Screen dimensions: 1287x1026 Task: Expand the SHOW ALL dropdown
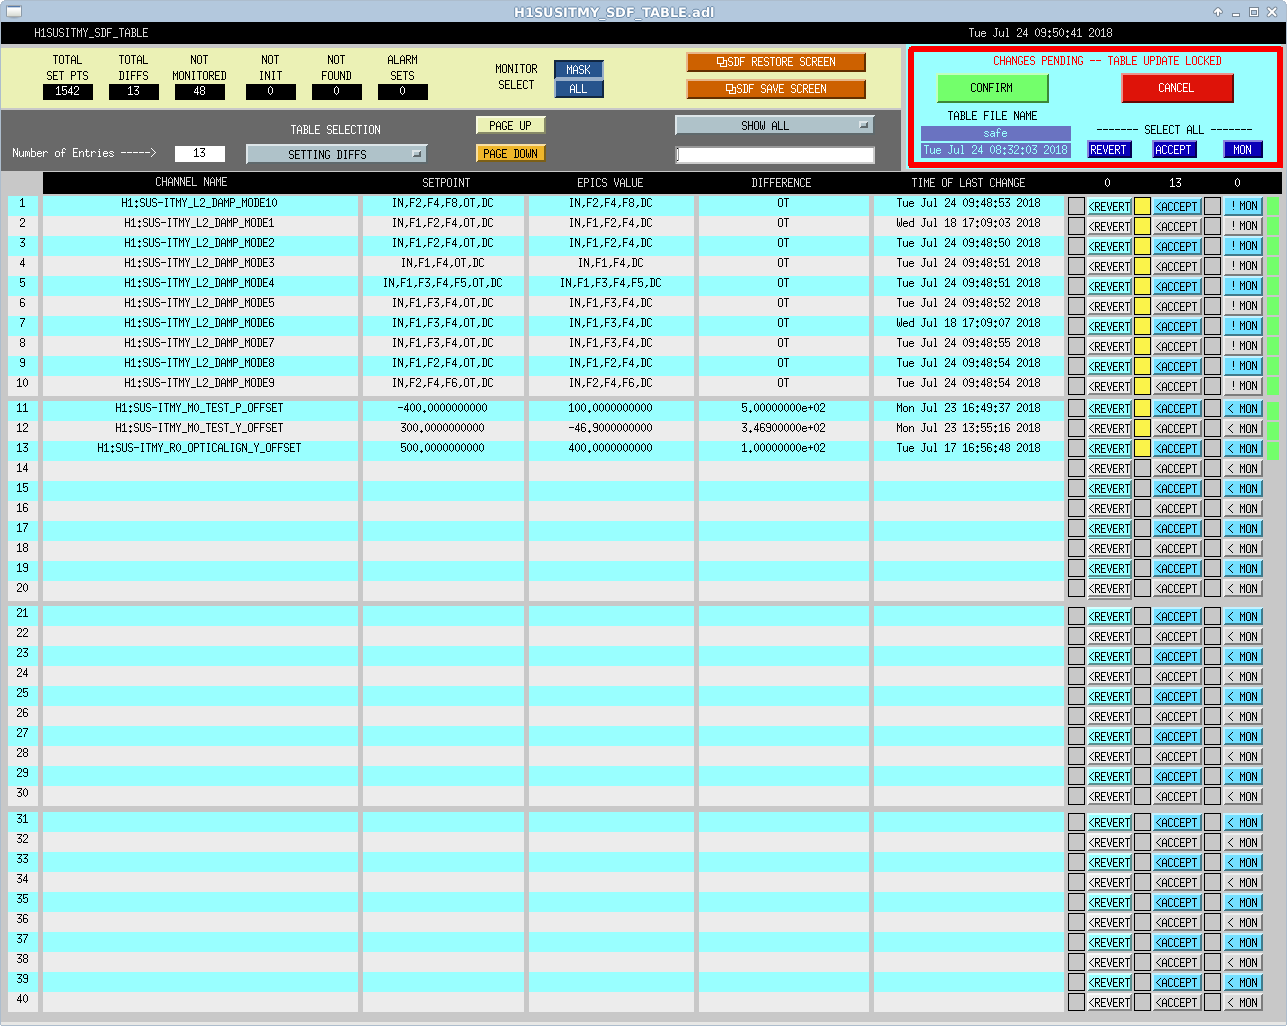[x=774, y=125]
